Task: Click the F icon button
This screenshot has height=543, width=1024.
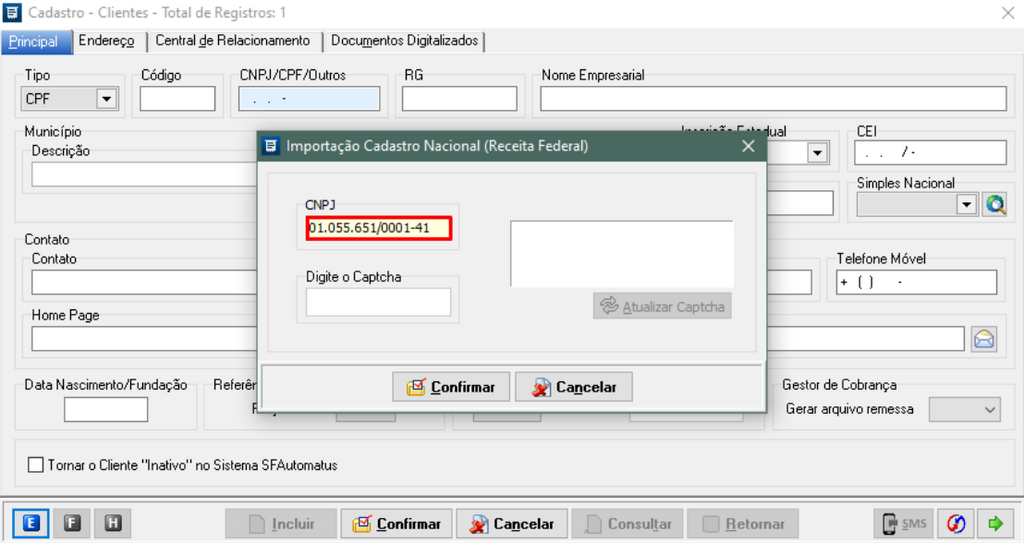Action: point(71,523)
